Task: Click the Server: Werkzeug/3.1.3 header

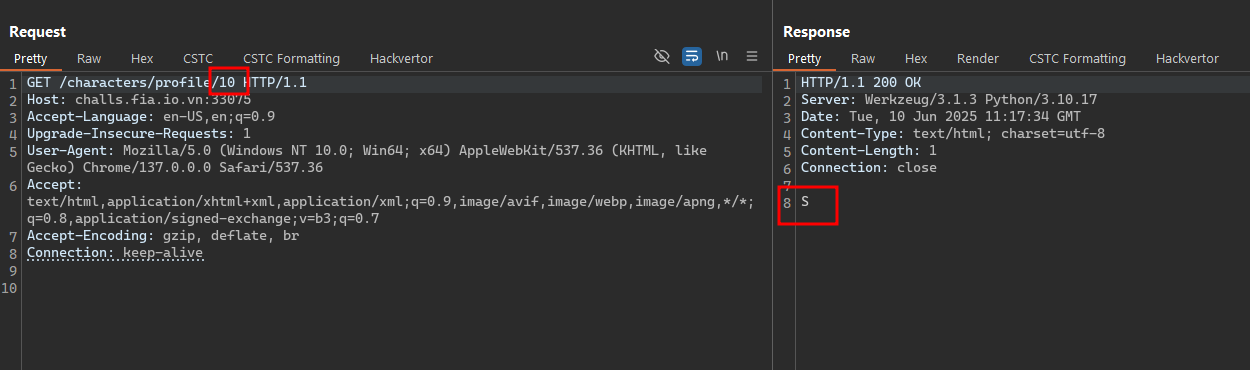Action: click(949, 100)
